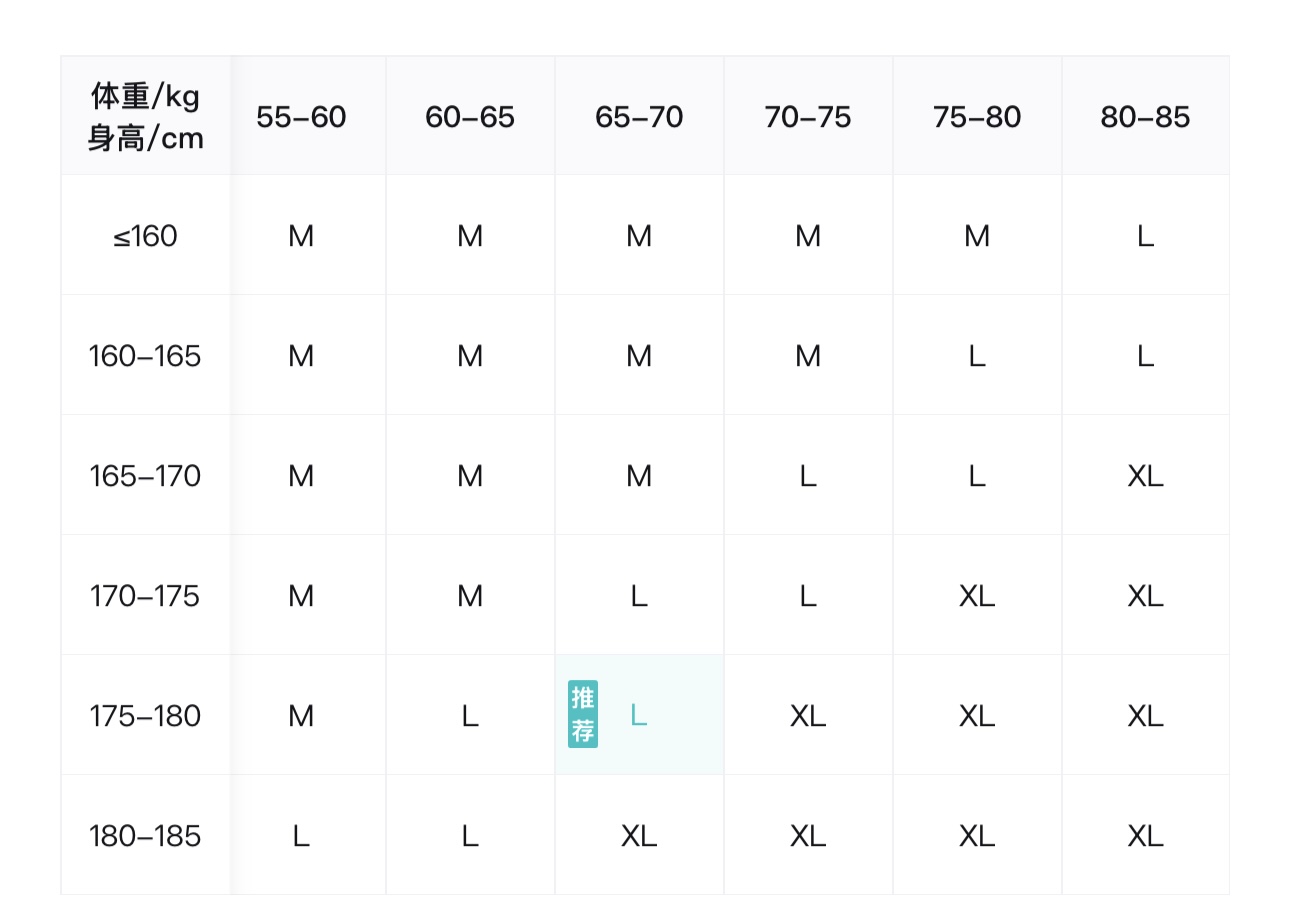
Task: Click L in ≤160 row, 80–85 column
Action: coord(1145,236)
